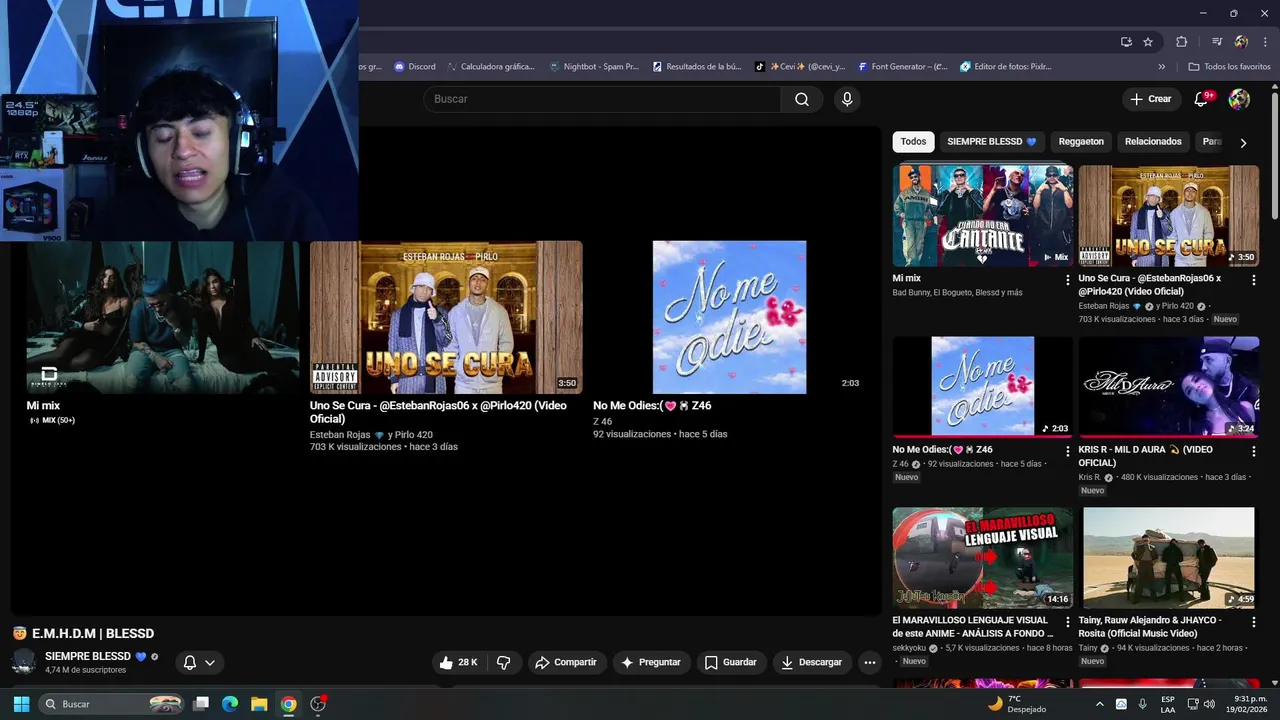Open options menu for Uno Se Cura sidebar video
The image size is (1280, 720).
coord(1253,280)
